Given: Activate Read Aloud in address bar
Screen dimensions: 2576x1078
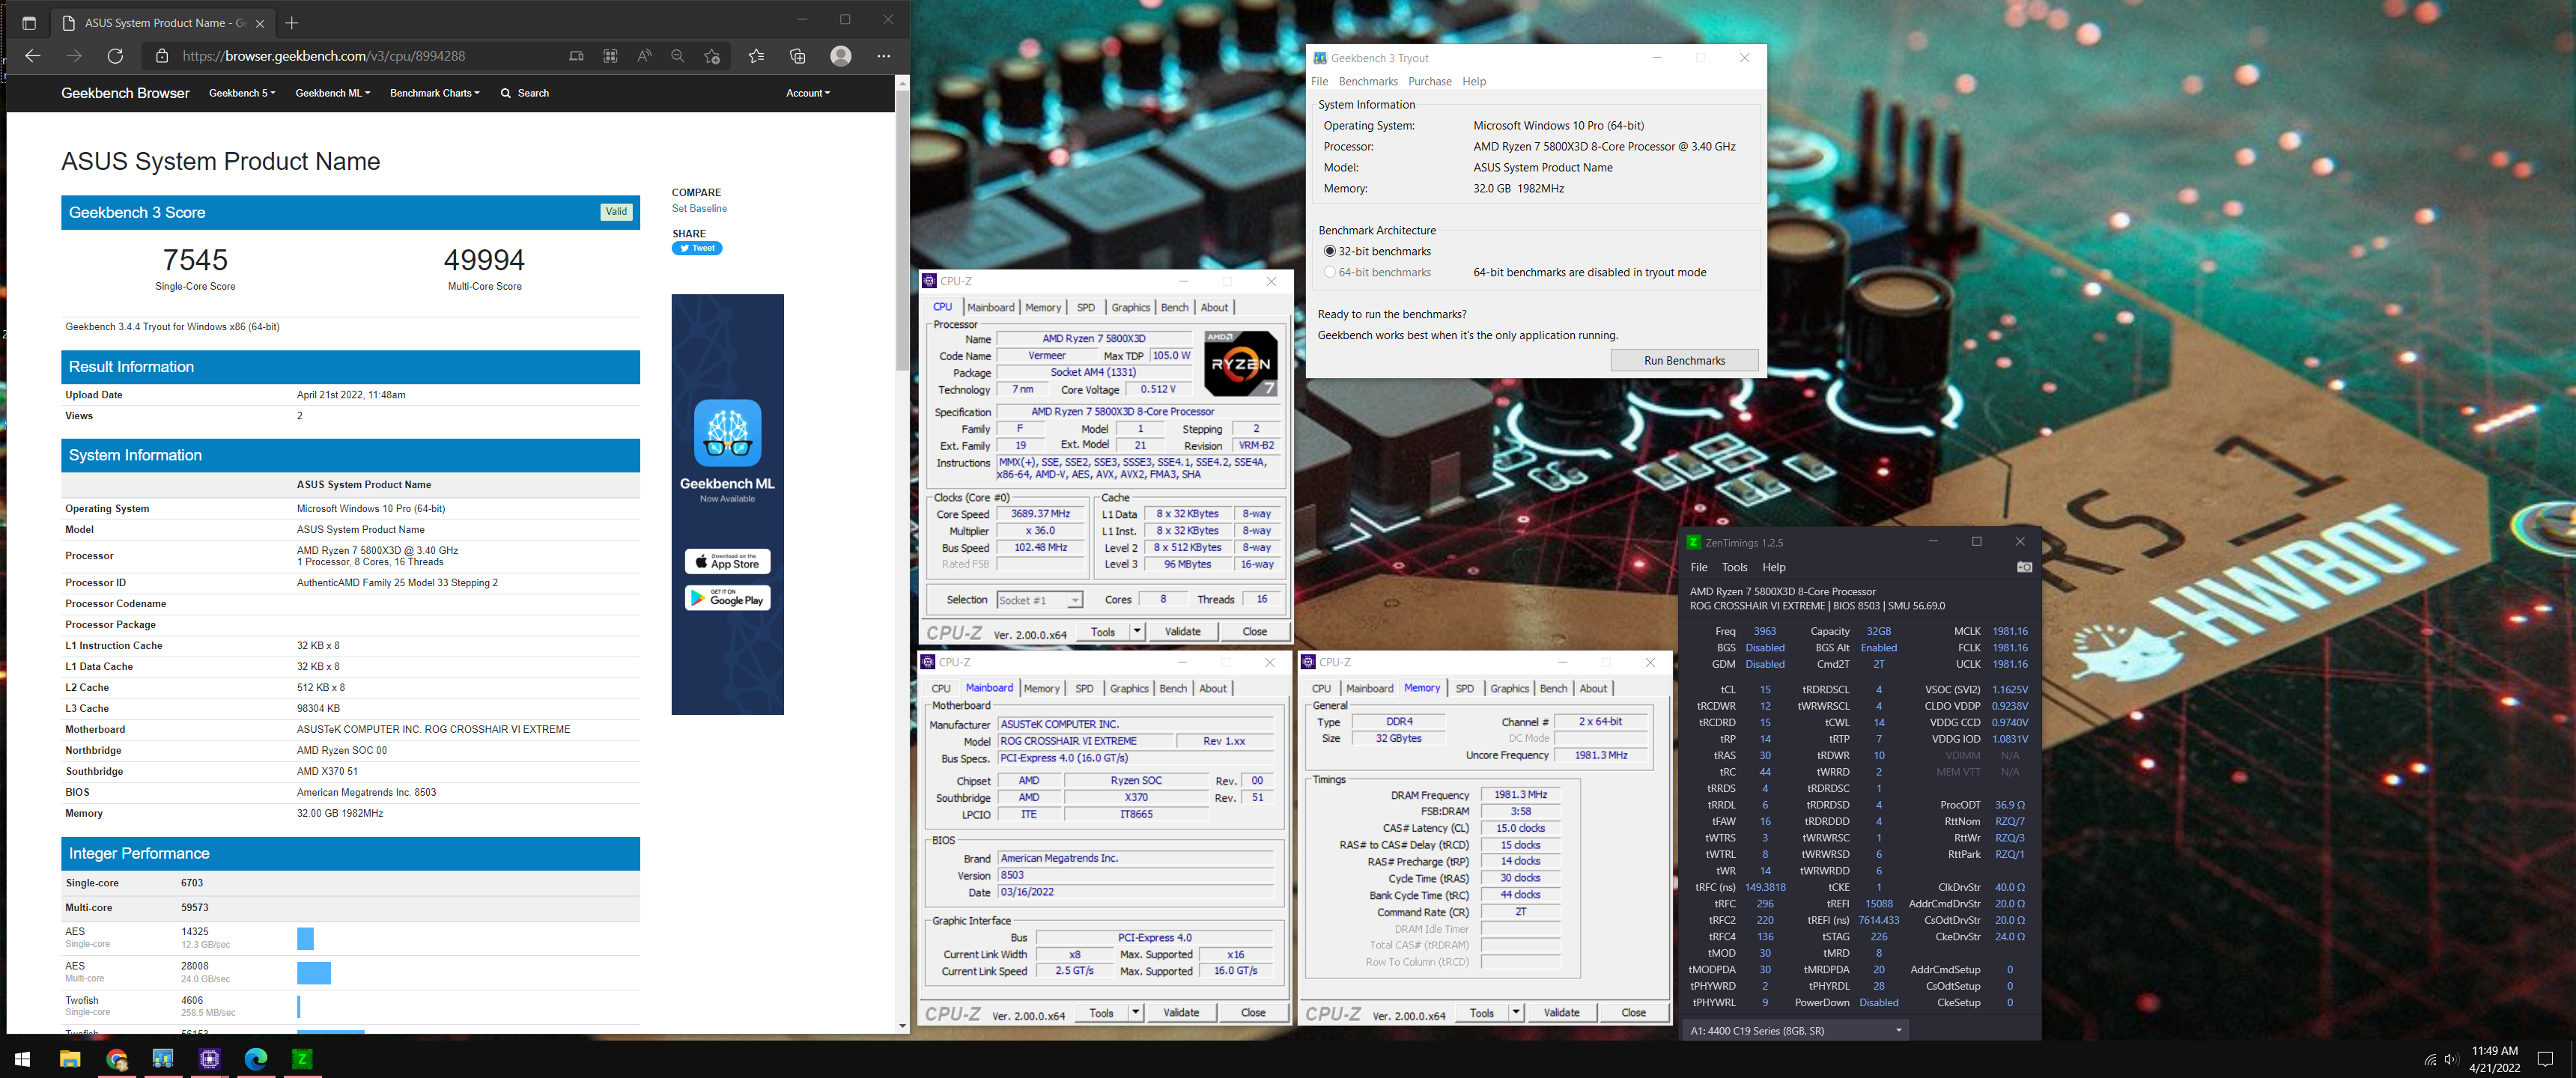Looking at the screenshot, I should [x=644, y=56].
